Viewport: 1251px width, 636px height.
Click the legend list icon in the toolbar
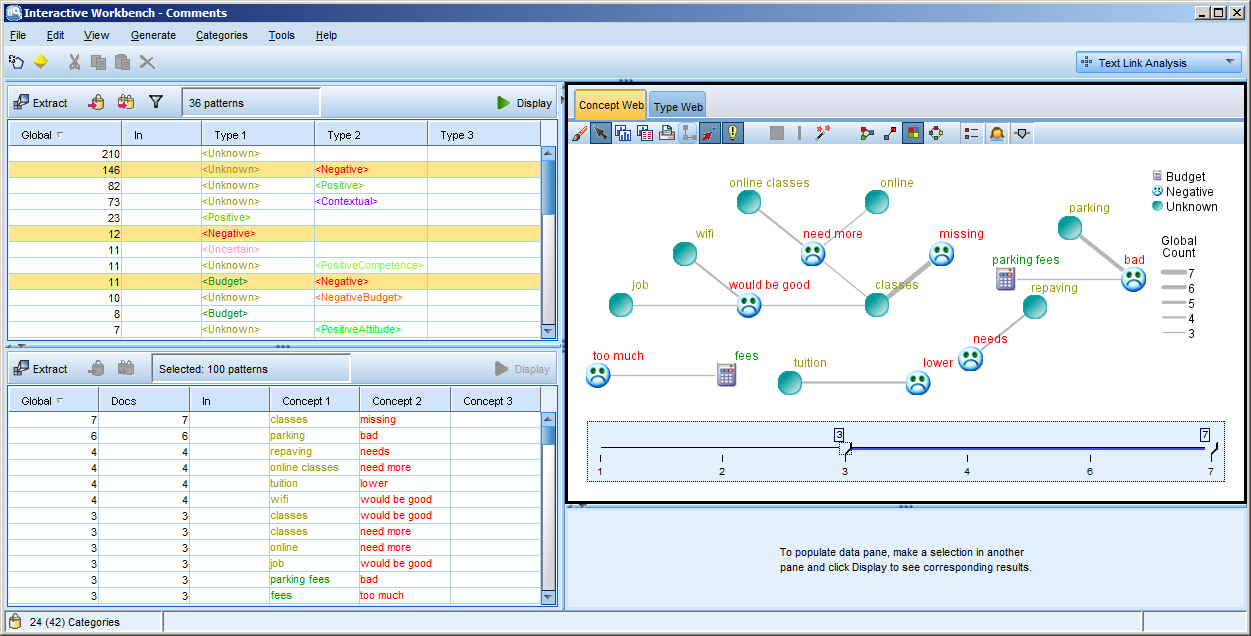point(970,132)
